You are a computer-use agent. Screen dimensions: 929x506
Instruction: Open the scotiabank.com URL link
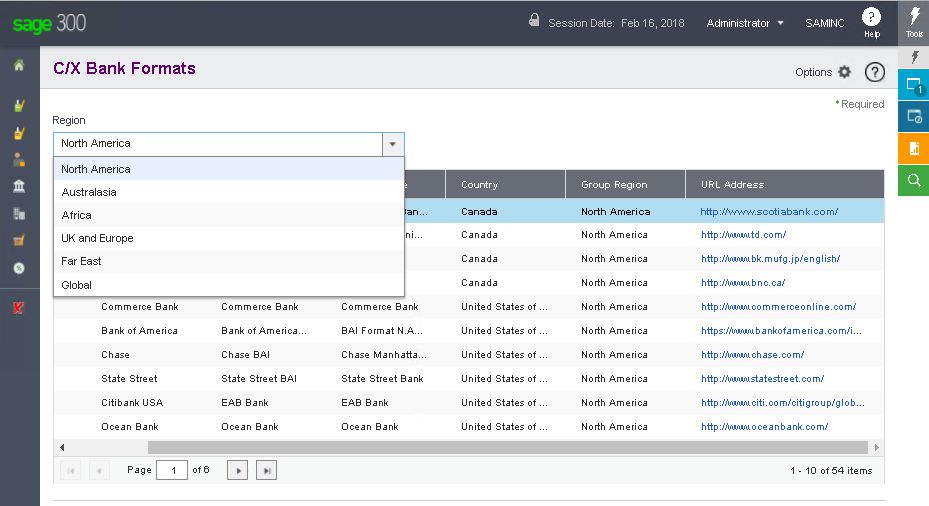[769, 211]
